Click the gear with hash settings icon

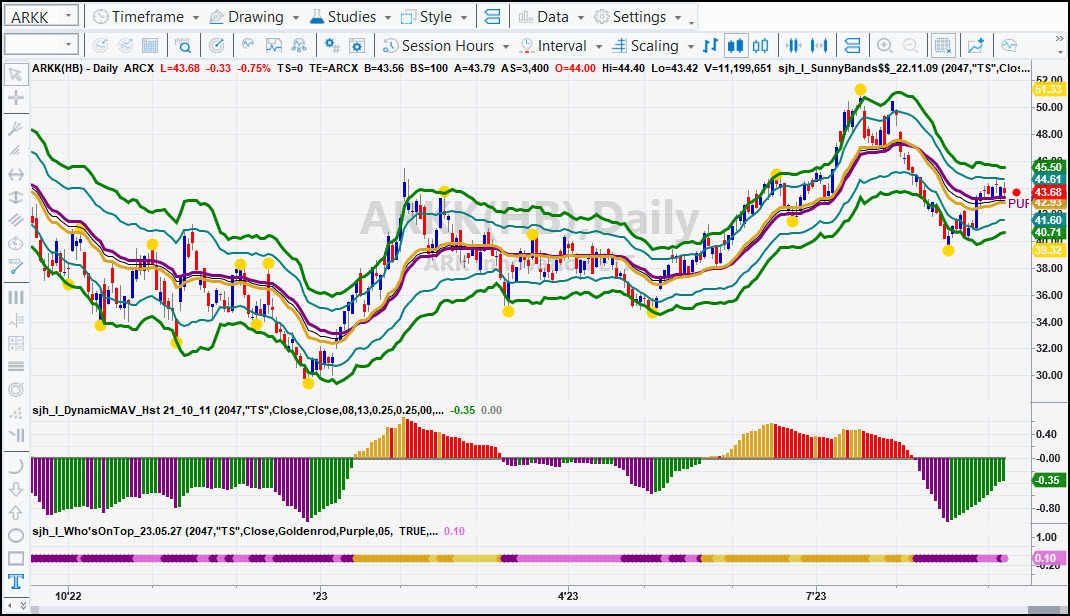(x=332, y=46)
